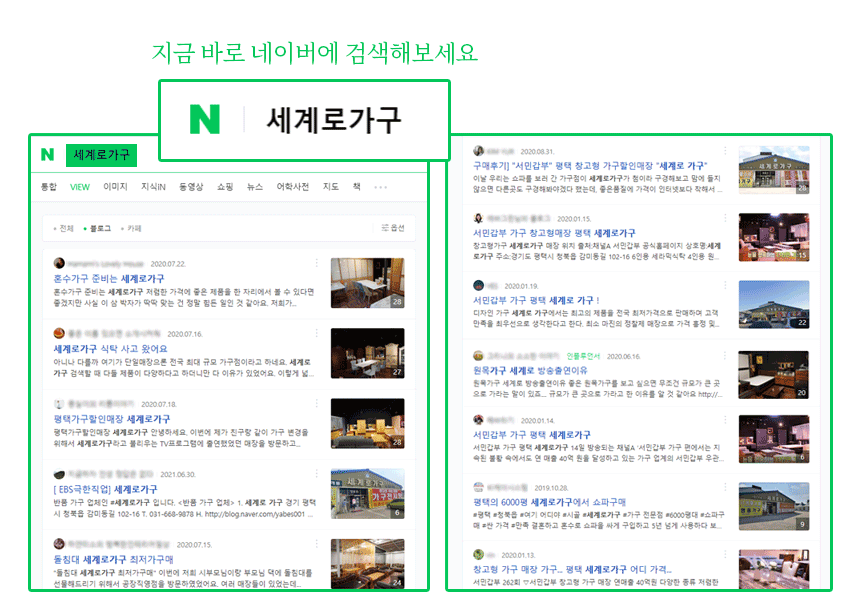Open thumbnail beside '혼수가구 준비는 세계로가구'

(367, 283)
